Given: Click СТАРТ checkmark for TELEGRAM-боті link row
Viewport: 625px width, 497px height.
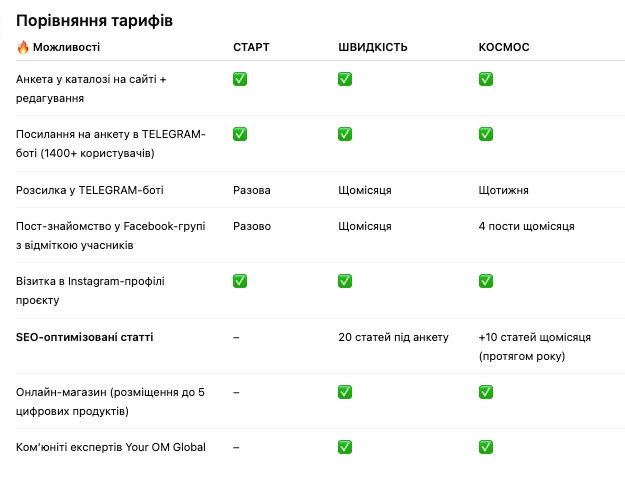Looking at the screenshot, I should pos(240,134).
